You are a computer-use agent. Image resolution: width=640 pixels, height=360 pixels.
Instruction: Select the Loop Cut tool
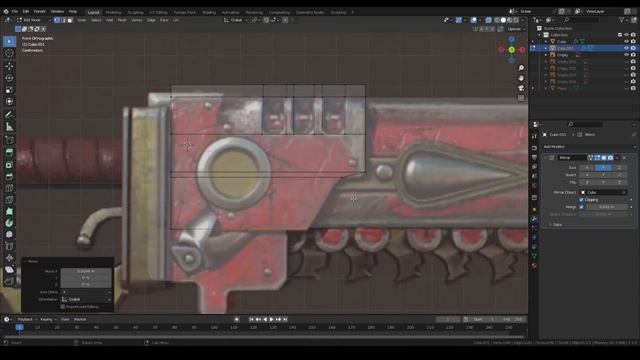tap(9, 188)
